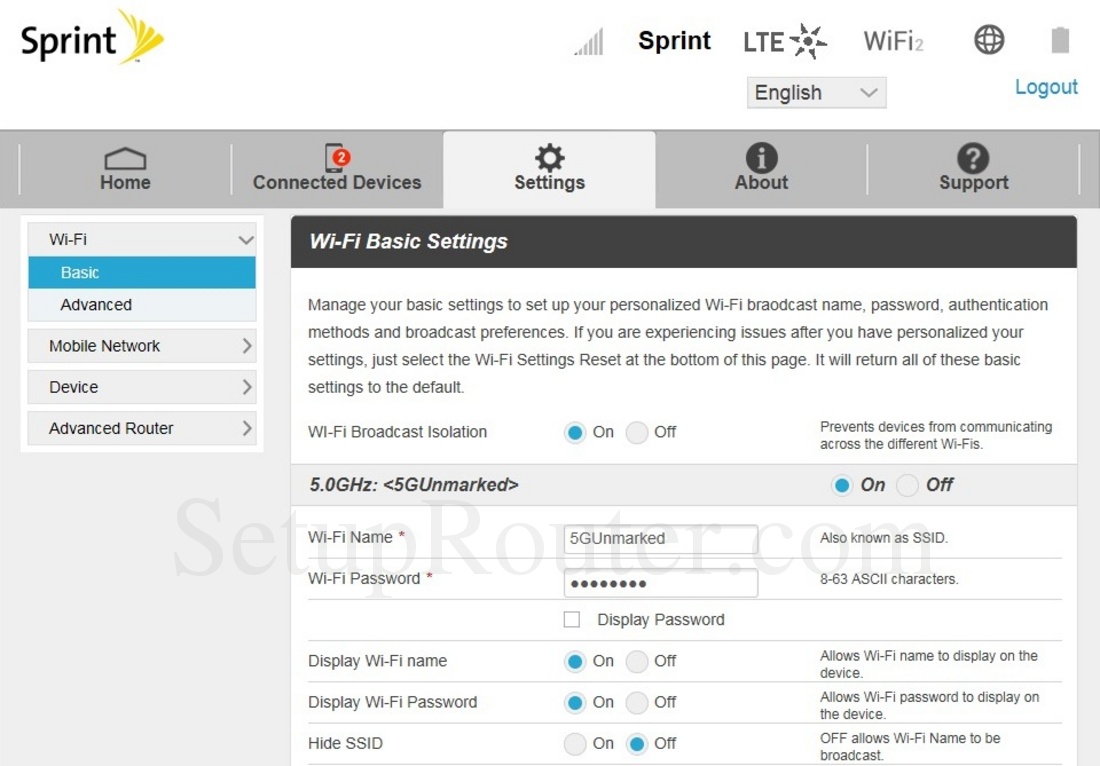Click the '5.0GHz: <5GUnmarked>' section title
This screenshot has height=766, width=1100.
[413, 485]
